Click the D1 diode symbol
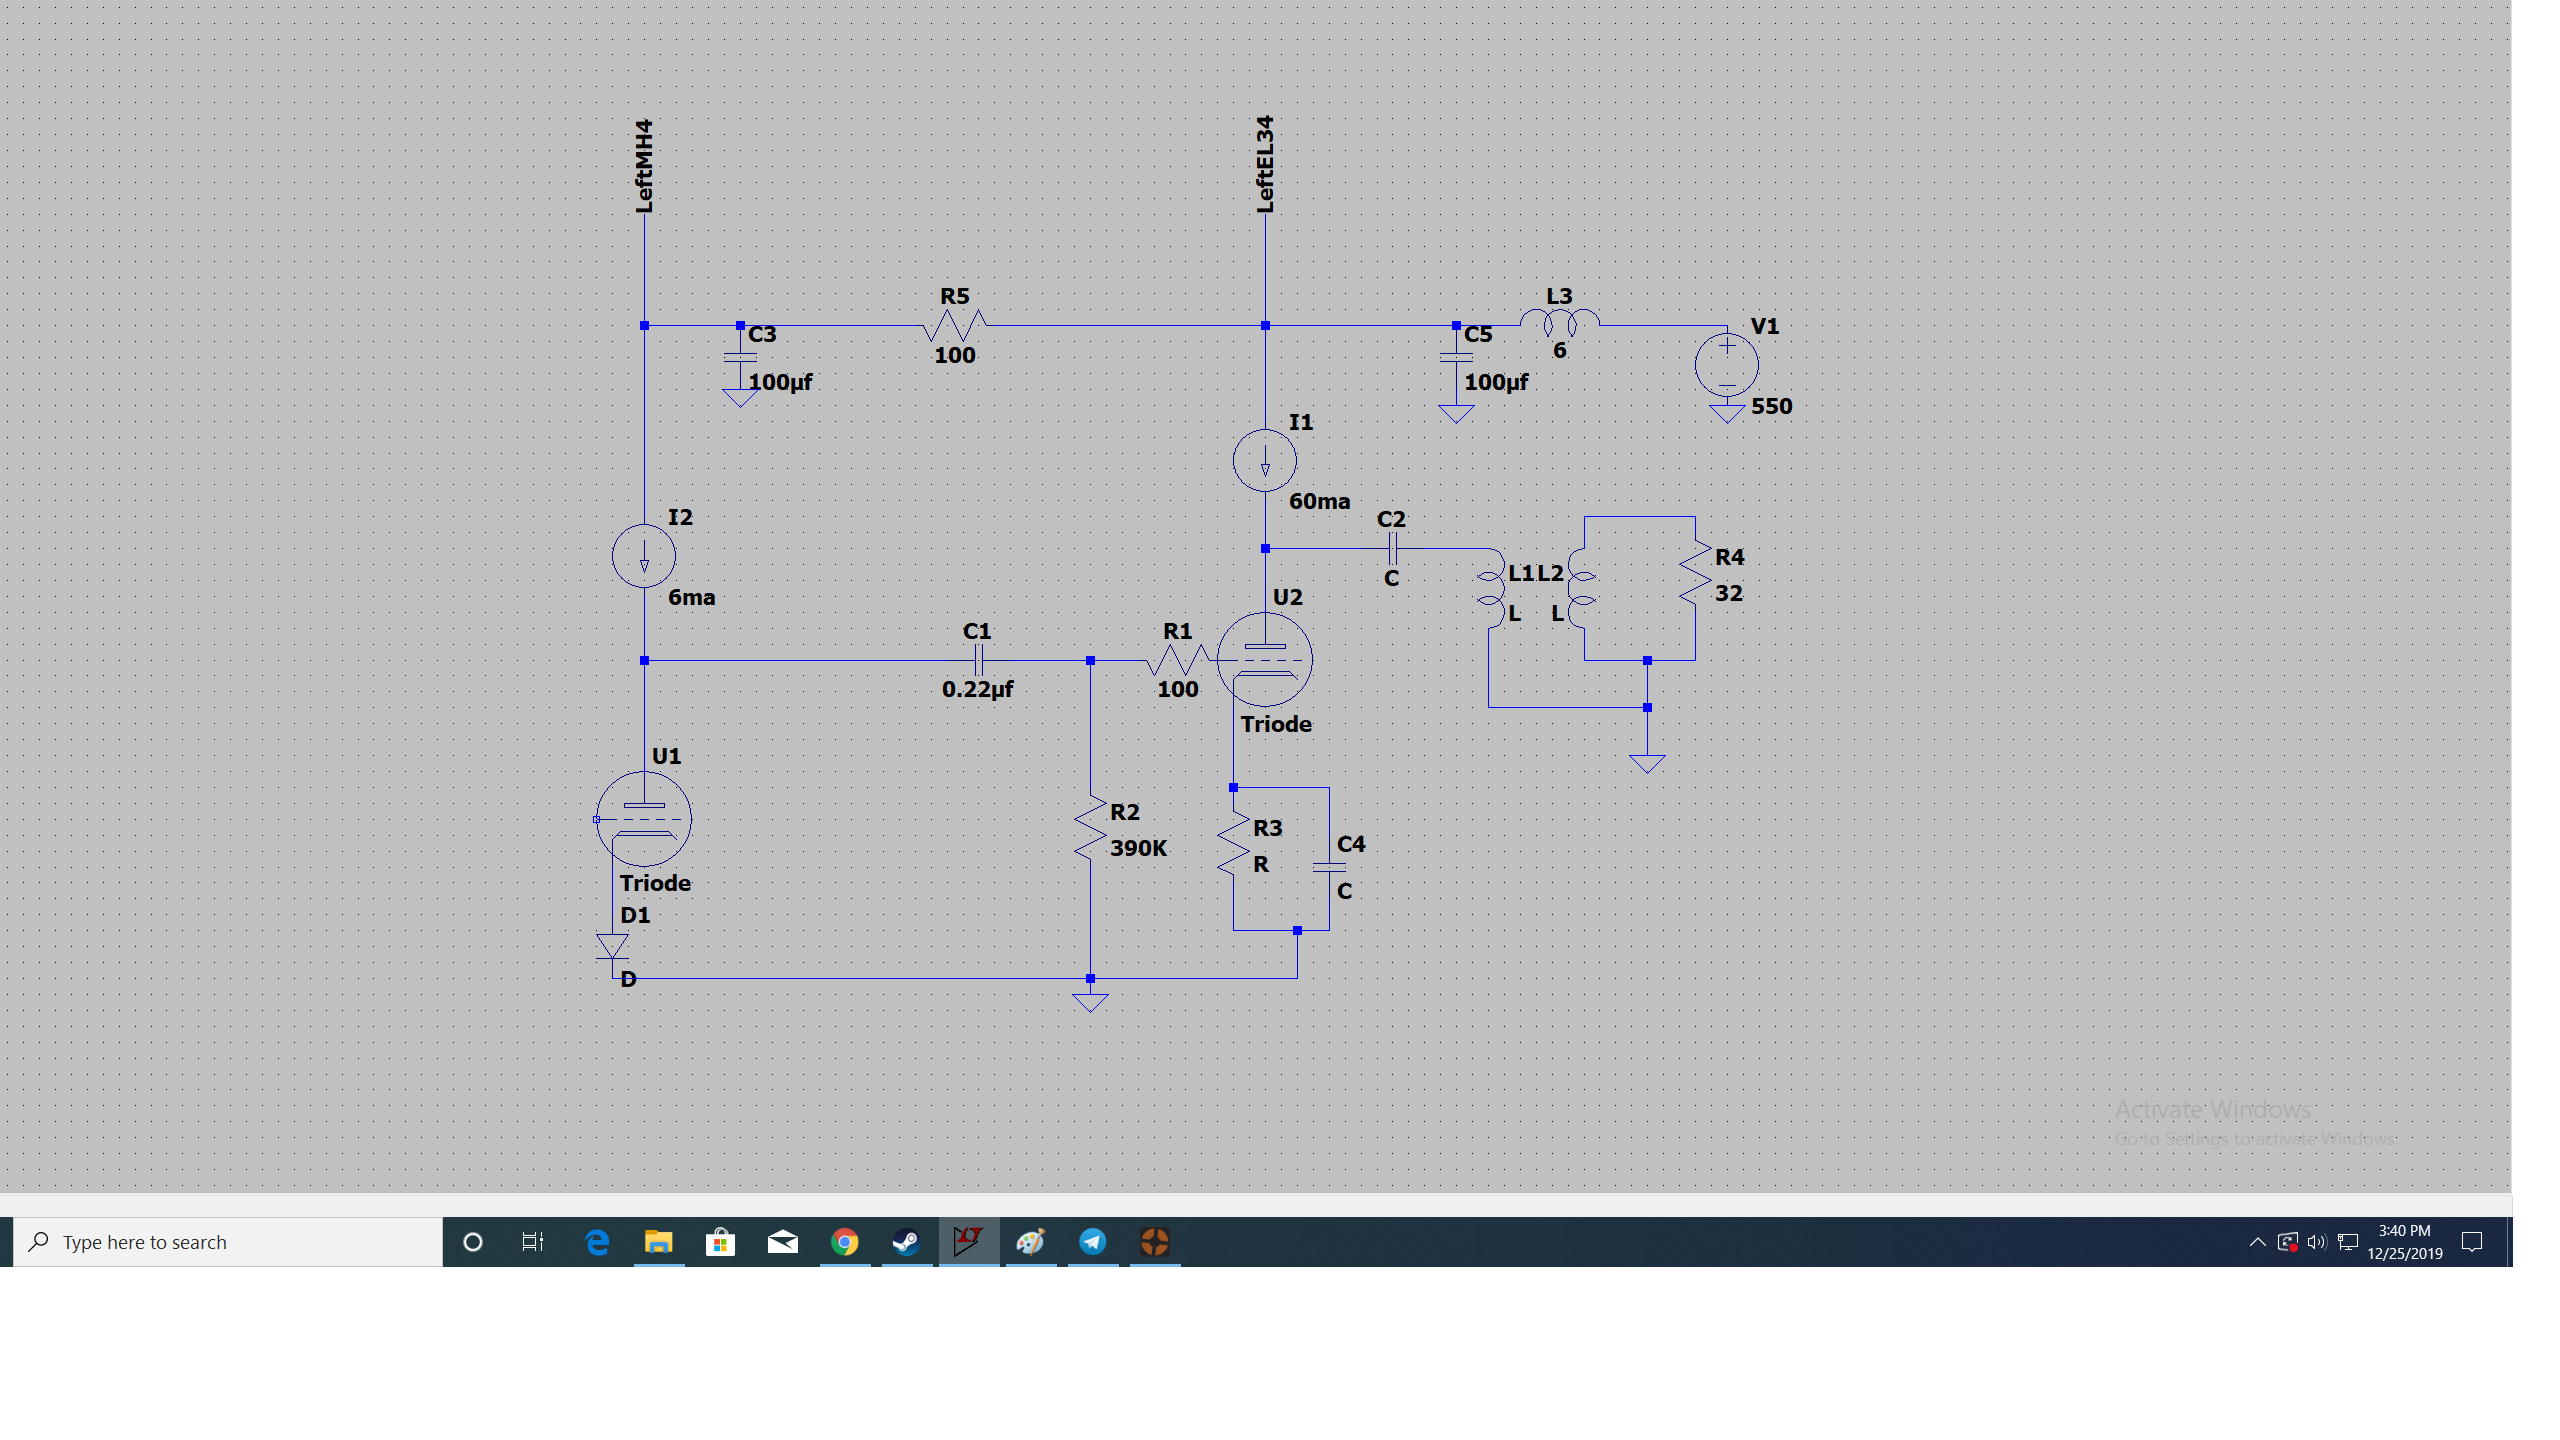Screen dimensions: 2560x1440 coord(612,946)
